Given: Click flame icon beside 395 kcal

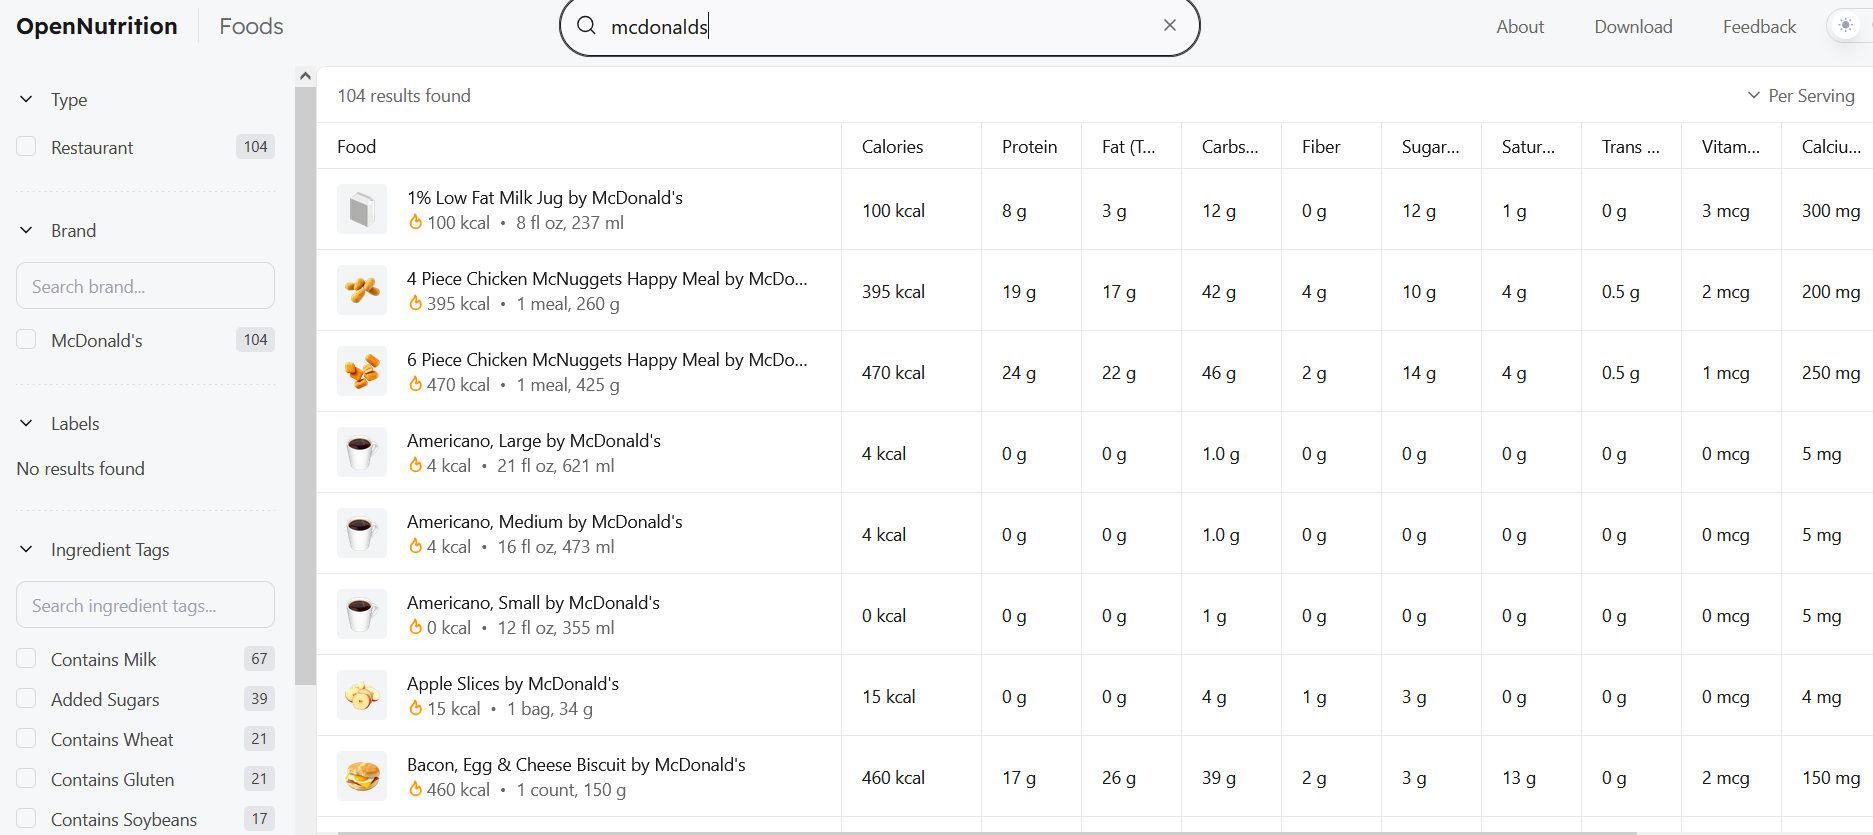Looking at the screenshot, I should (415, 303).
